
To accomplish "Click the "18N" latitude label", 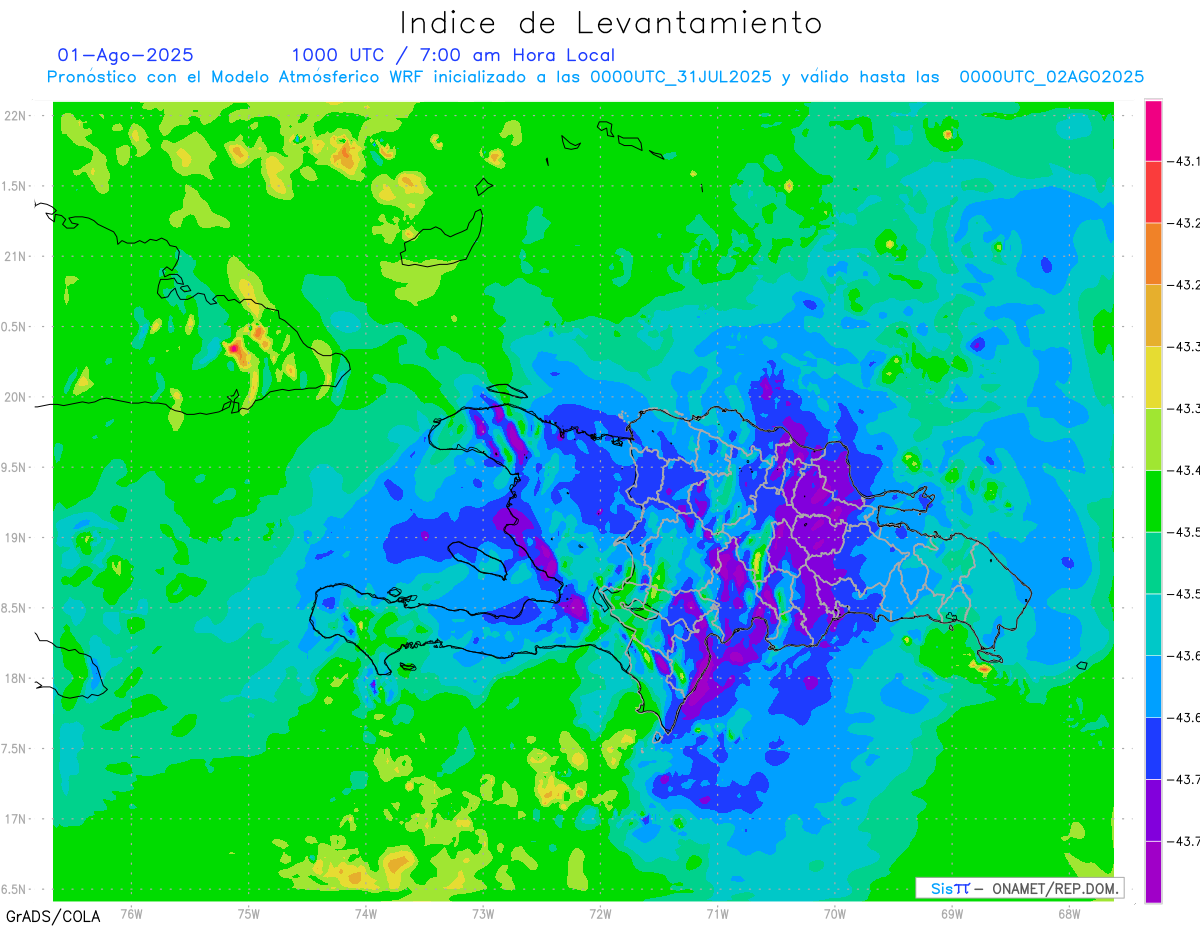I will point(15,678).
